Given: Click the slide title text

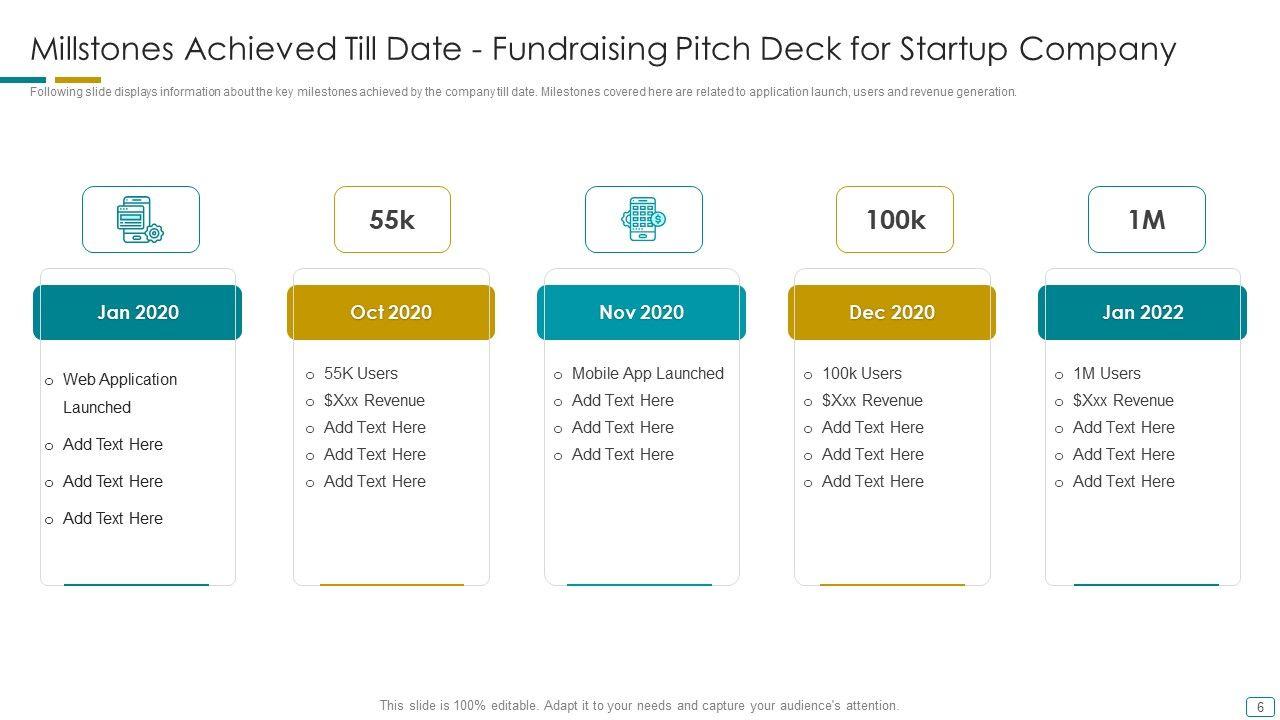Looking at the screenshot, I should click(603, 48).
